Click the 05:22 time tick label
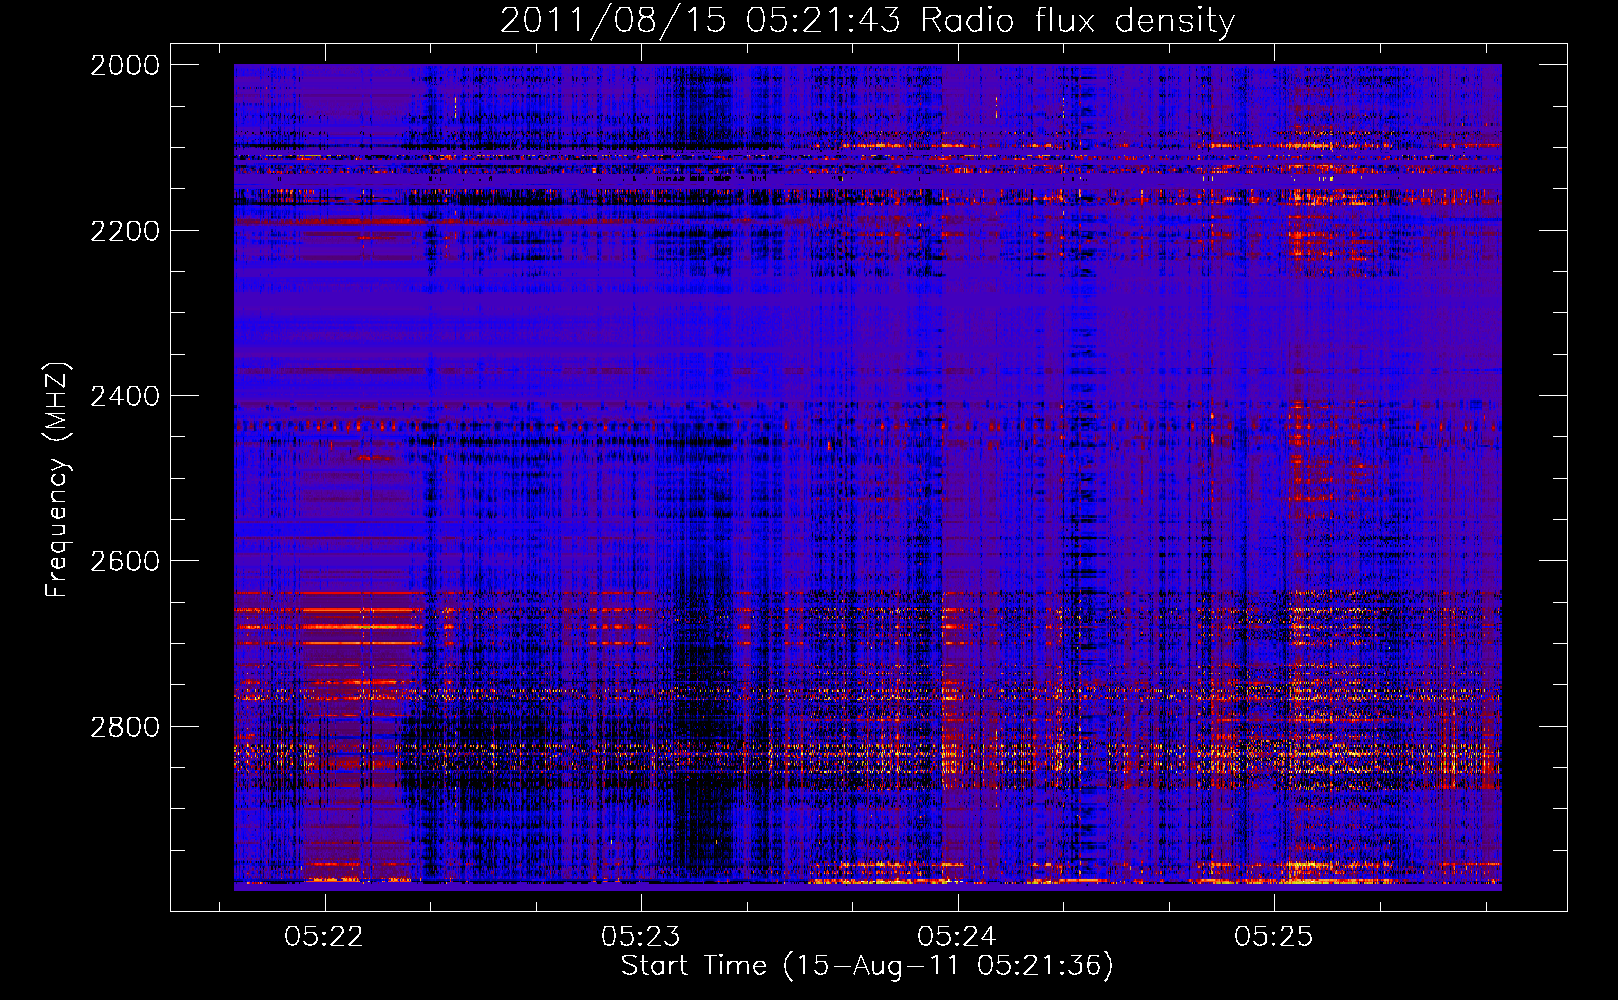This screenshot has width=1618, height=1000. point(324,937)
